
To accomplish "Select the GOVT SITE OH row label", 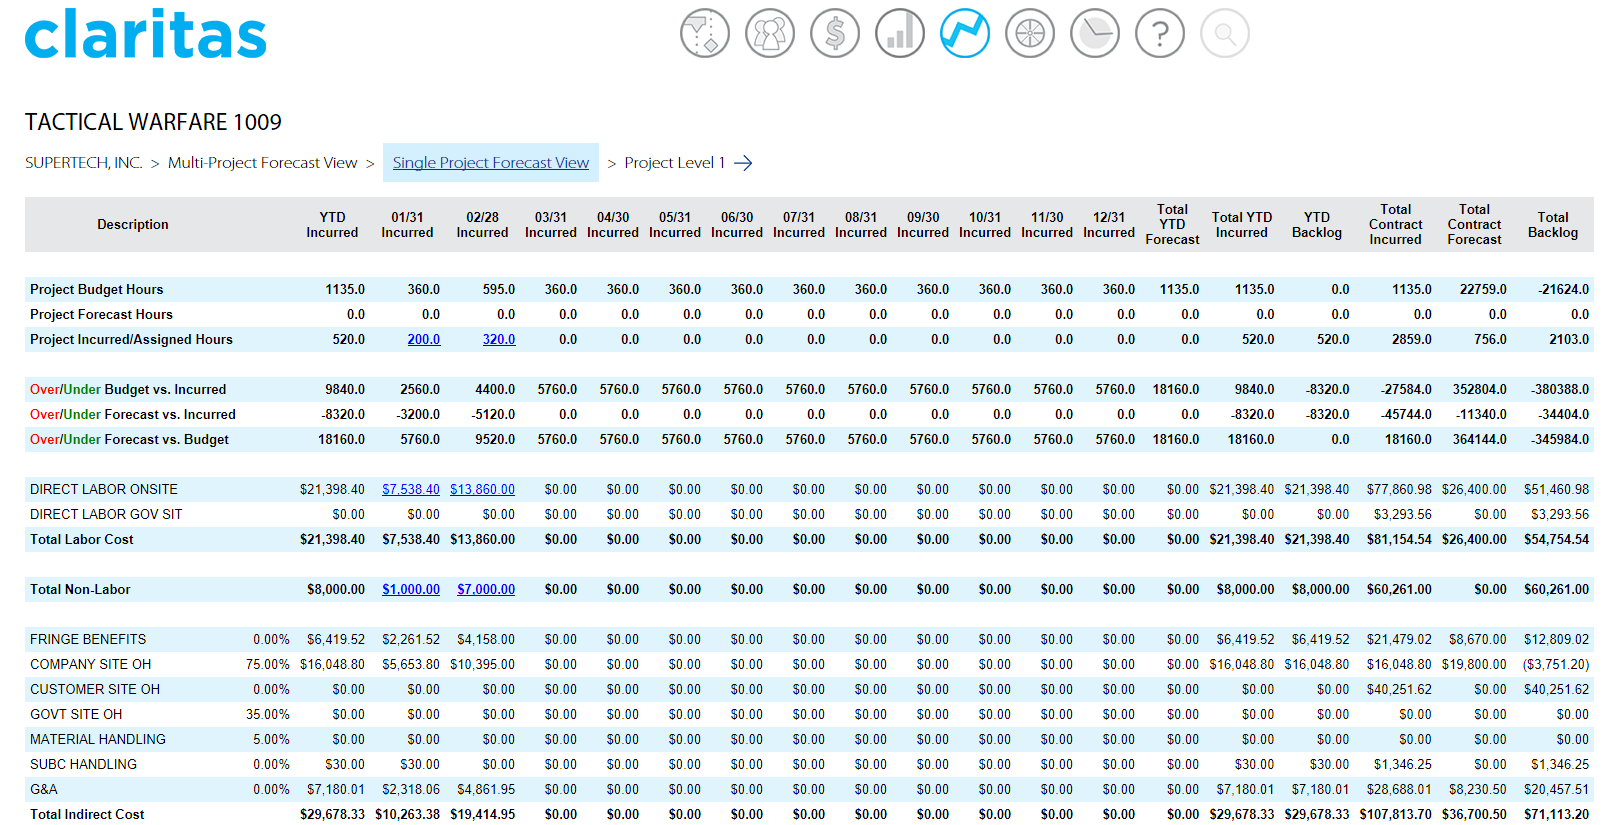I will click(x=76, y=714).
